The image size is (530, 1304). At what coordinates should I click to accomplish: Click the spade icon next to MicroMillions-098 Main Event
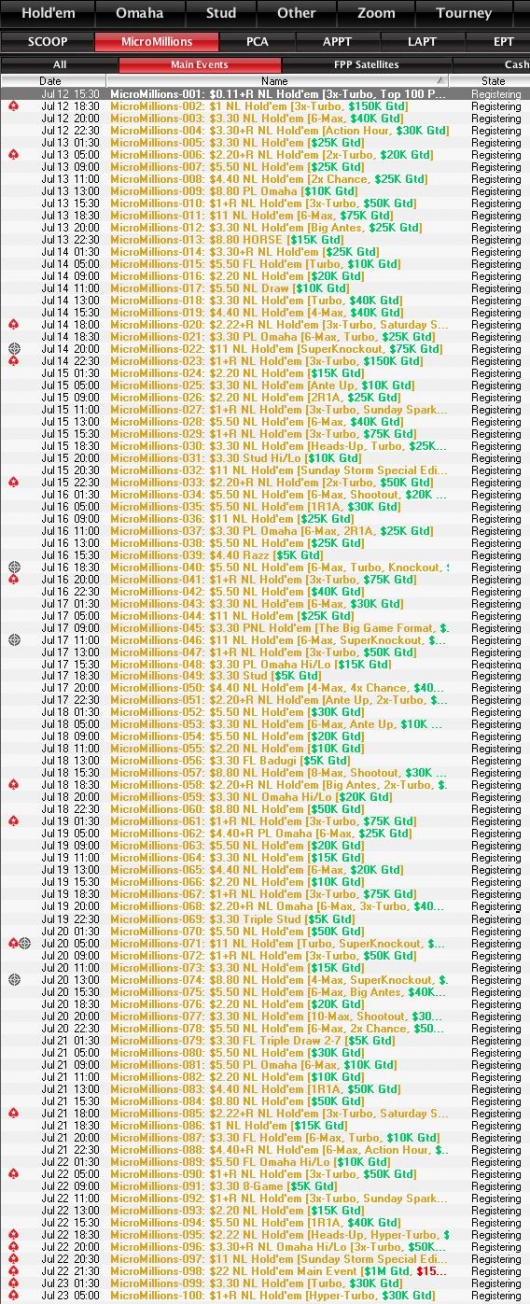click(13, 1270)
